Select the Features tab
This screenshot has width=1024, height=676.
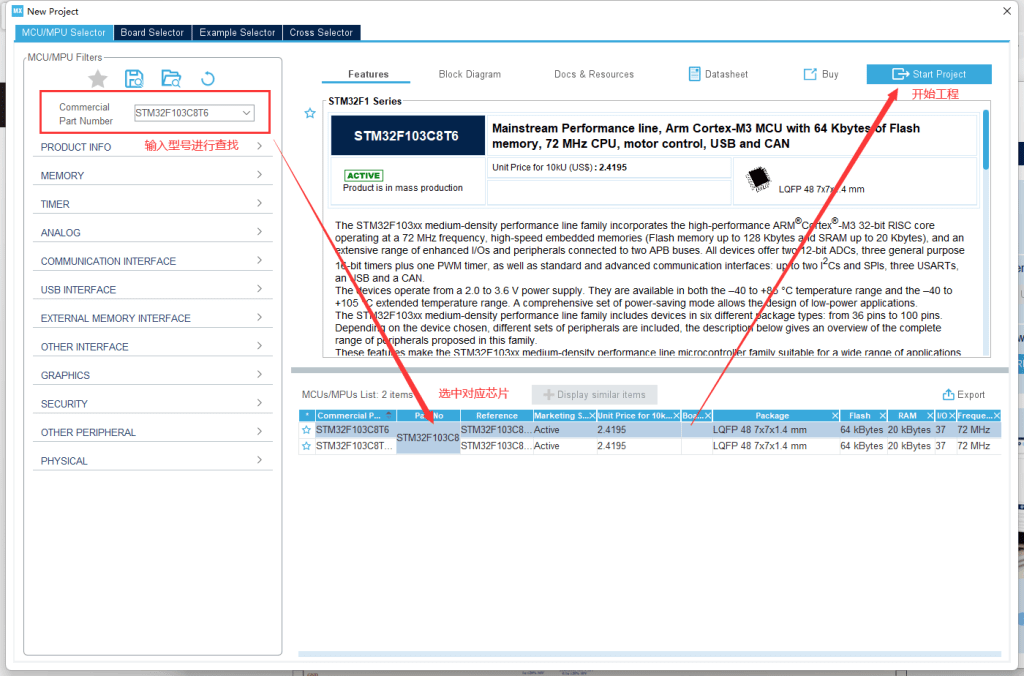tap(368, 74)
